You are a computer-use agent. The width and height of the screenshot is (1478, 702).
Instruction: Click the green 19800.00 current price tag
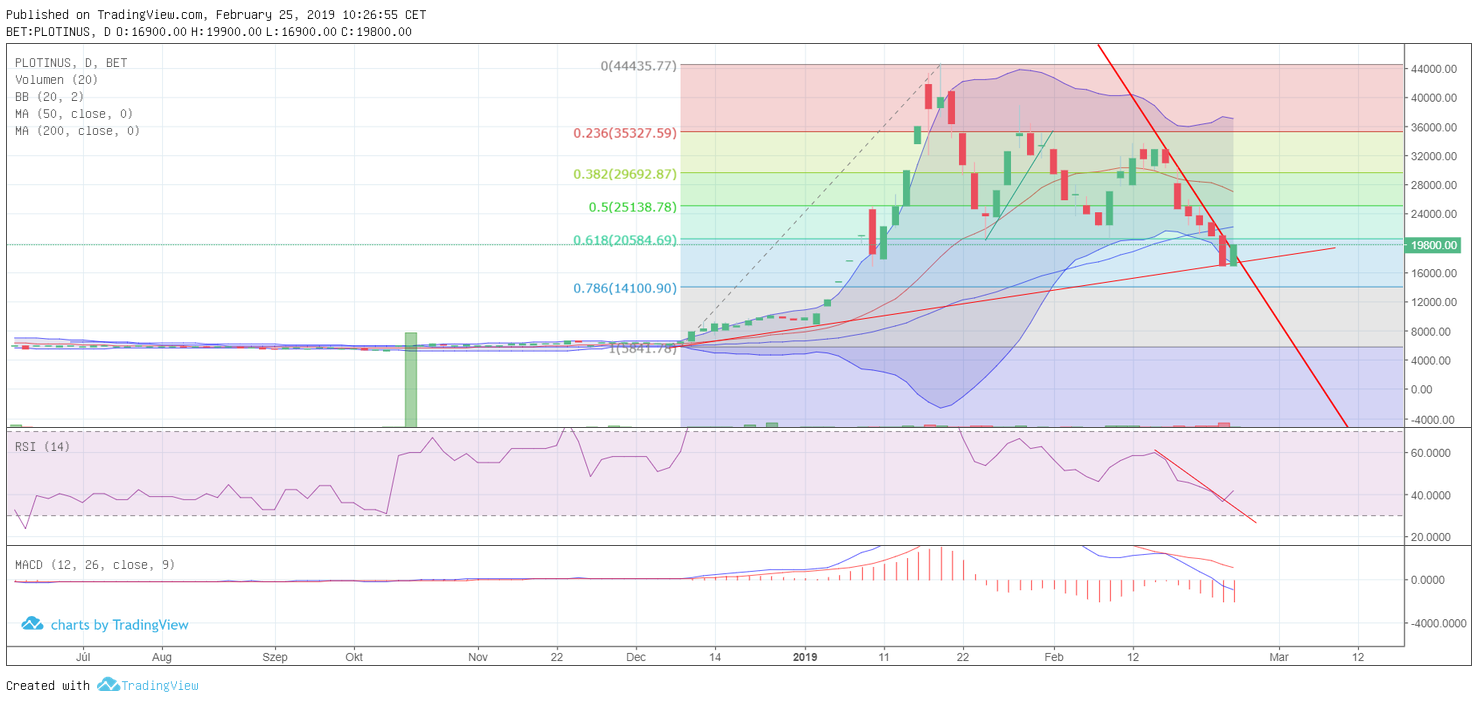(x=1436, y=245)
